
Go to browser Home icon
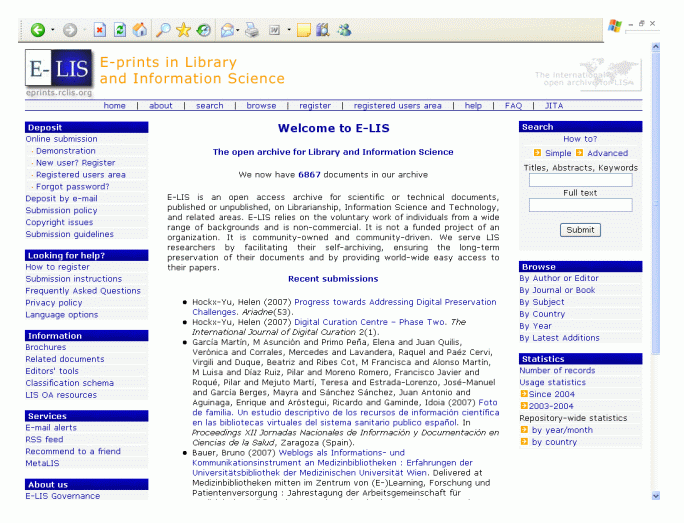(140, 30)
